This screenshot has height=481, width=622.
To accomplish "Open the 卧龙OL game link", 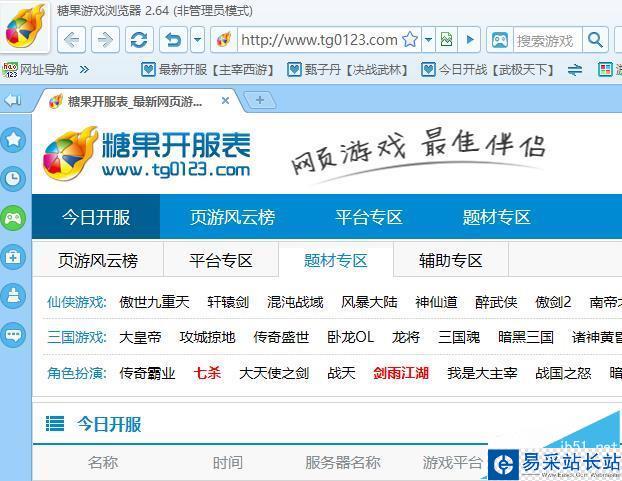I will point(351,337).
